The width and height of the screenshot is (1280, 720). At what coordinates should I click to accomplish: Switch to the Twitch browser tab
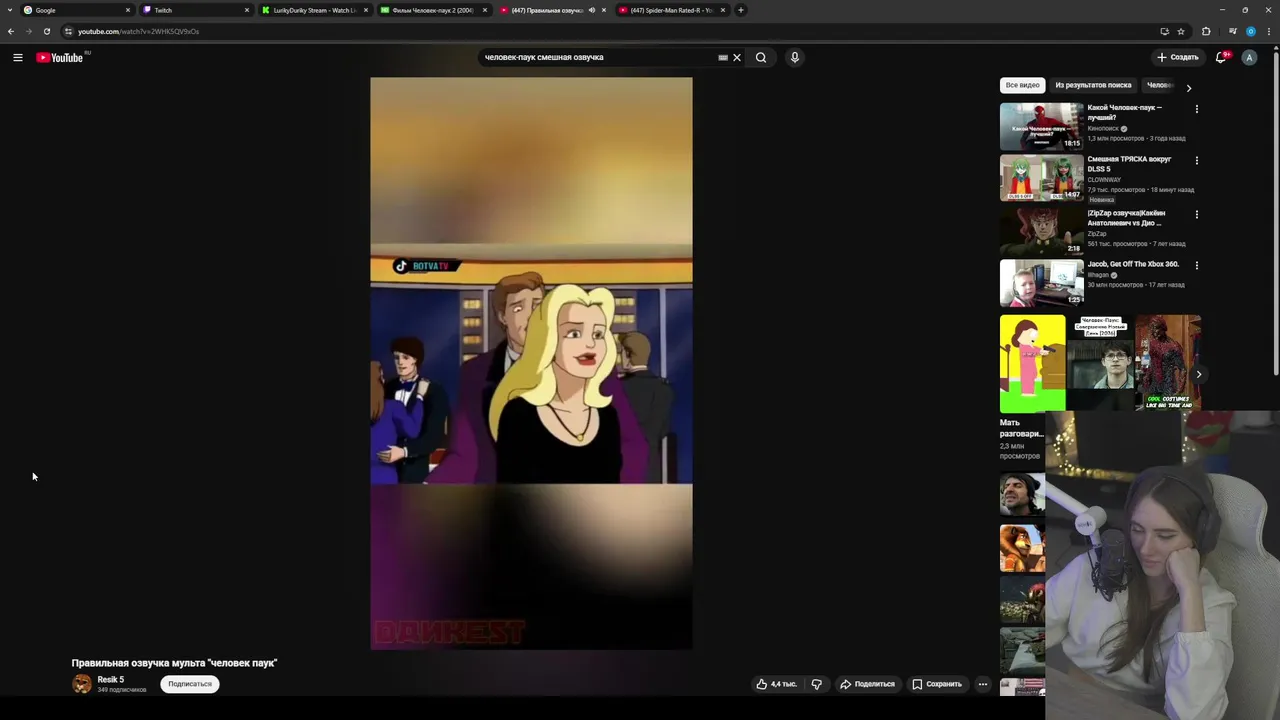click(x=195, y=10)
